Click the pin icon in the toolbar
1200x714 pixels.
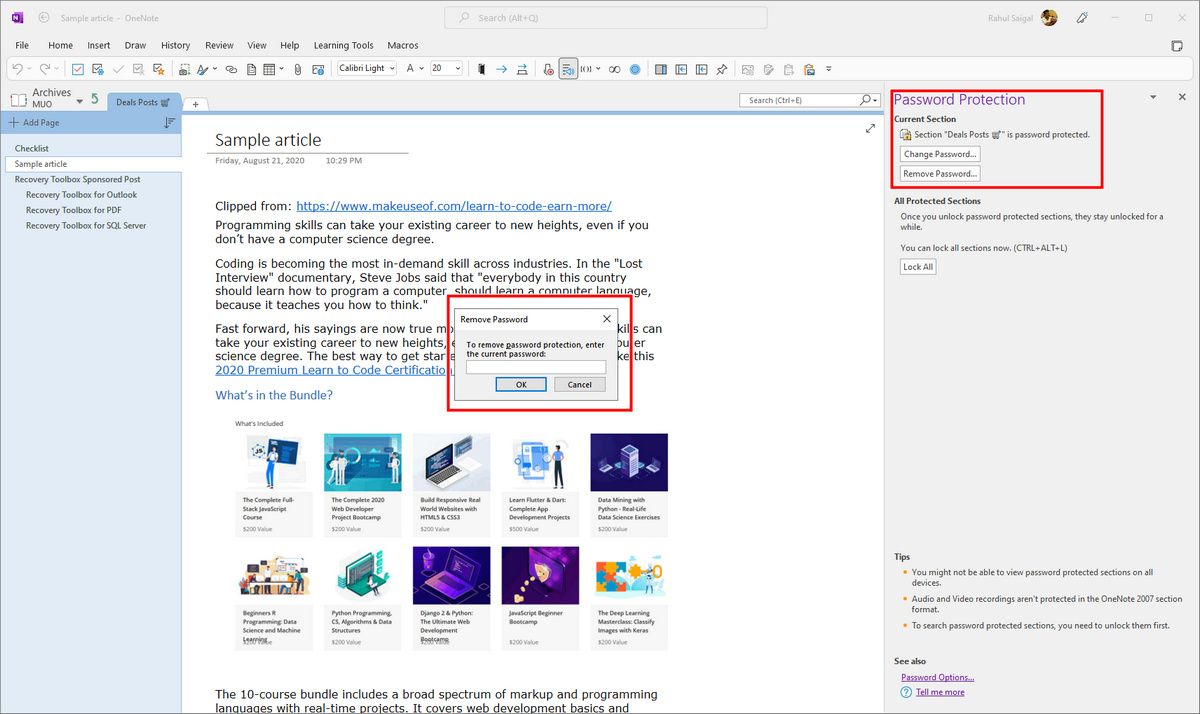(722, 69)
